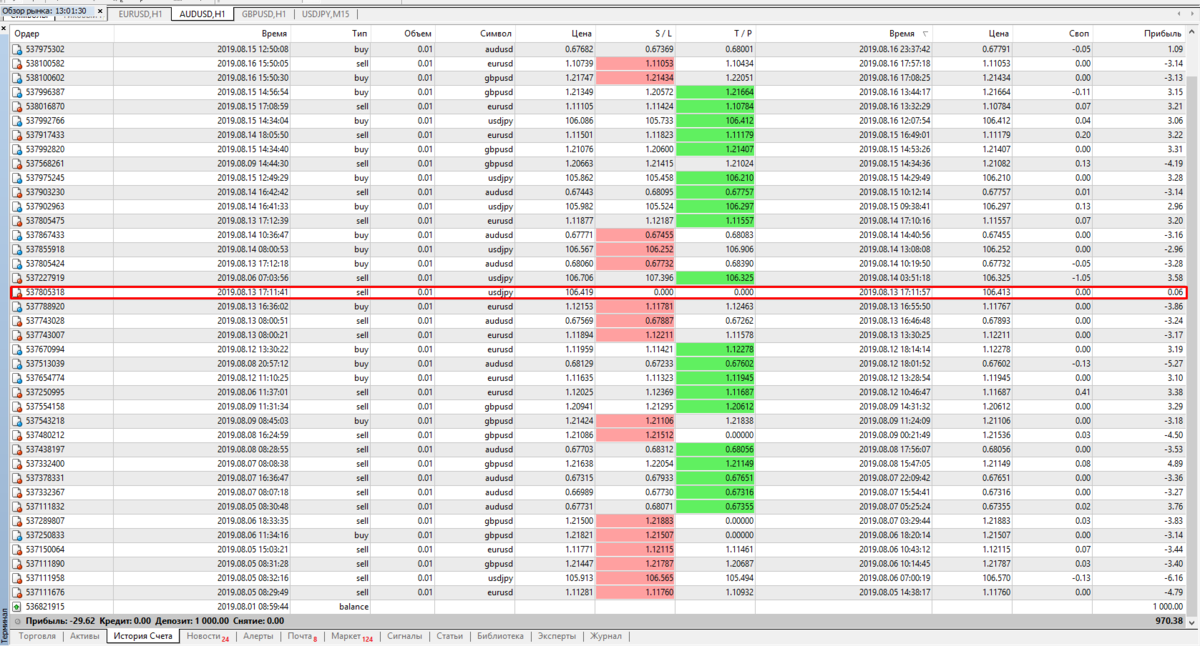Select the order number 537805475

pyautogui.click(x=46, y=220)
